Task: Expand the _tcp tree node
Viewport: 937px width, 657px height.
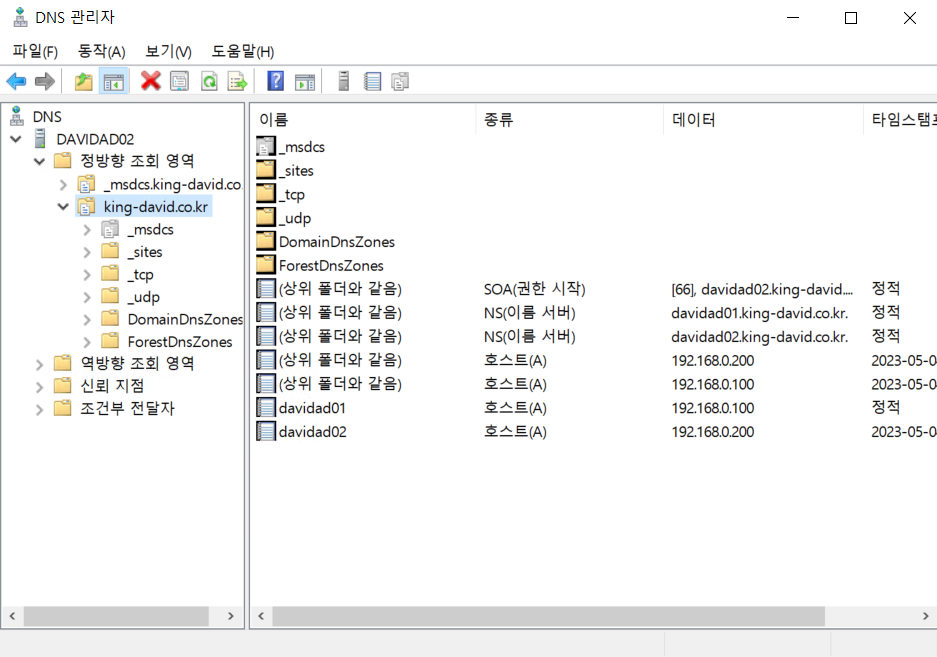Action: (87, 275)
